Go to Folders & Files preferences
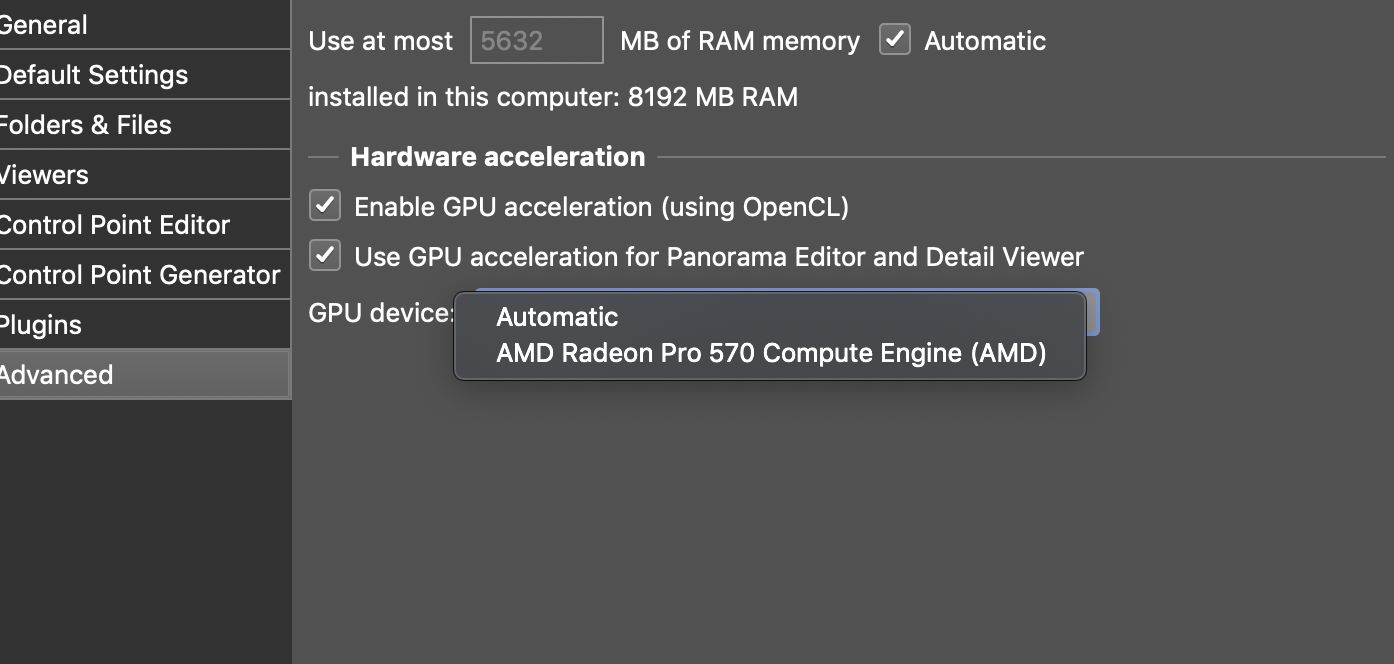The height and width of the screenshot is (664, 1394). click(87, 125)
